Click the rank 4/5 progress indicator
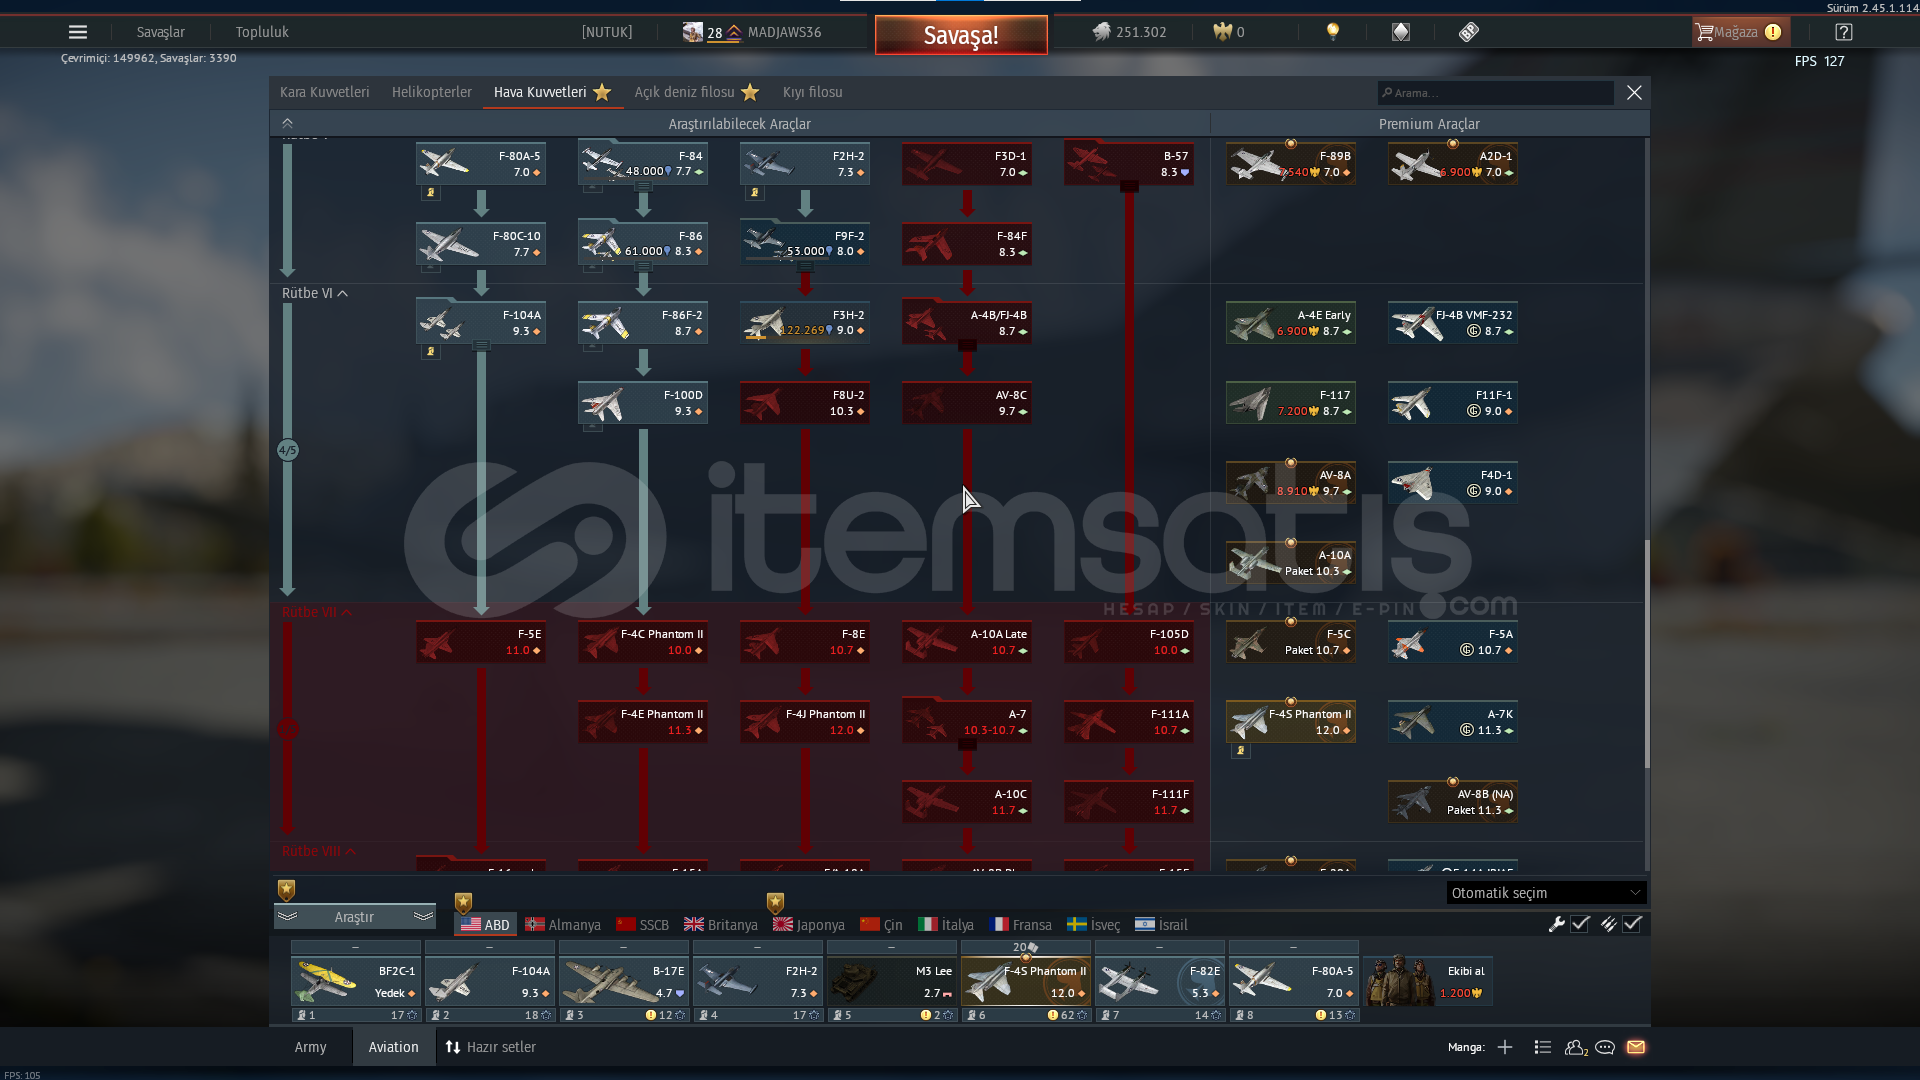 click(288, 450)
